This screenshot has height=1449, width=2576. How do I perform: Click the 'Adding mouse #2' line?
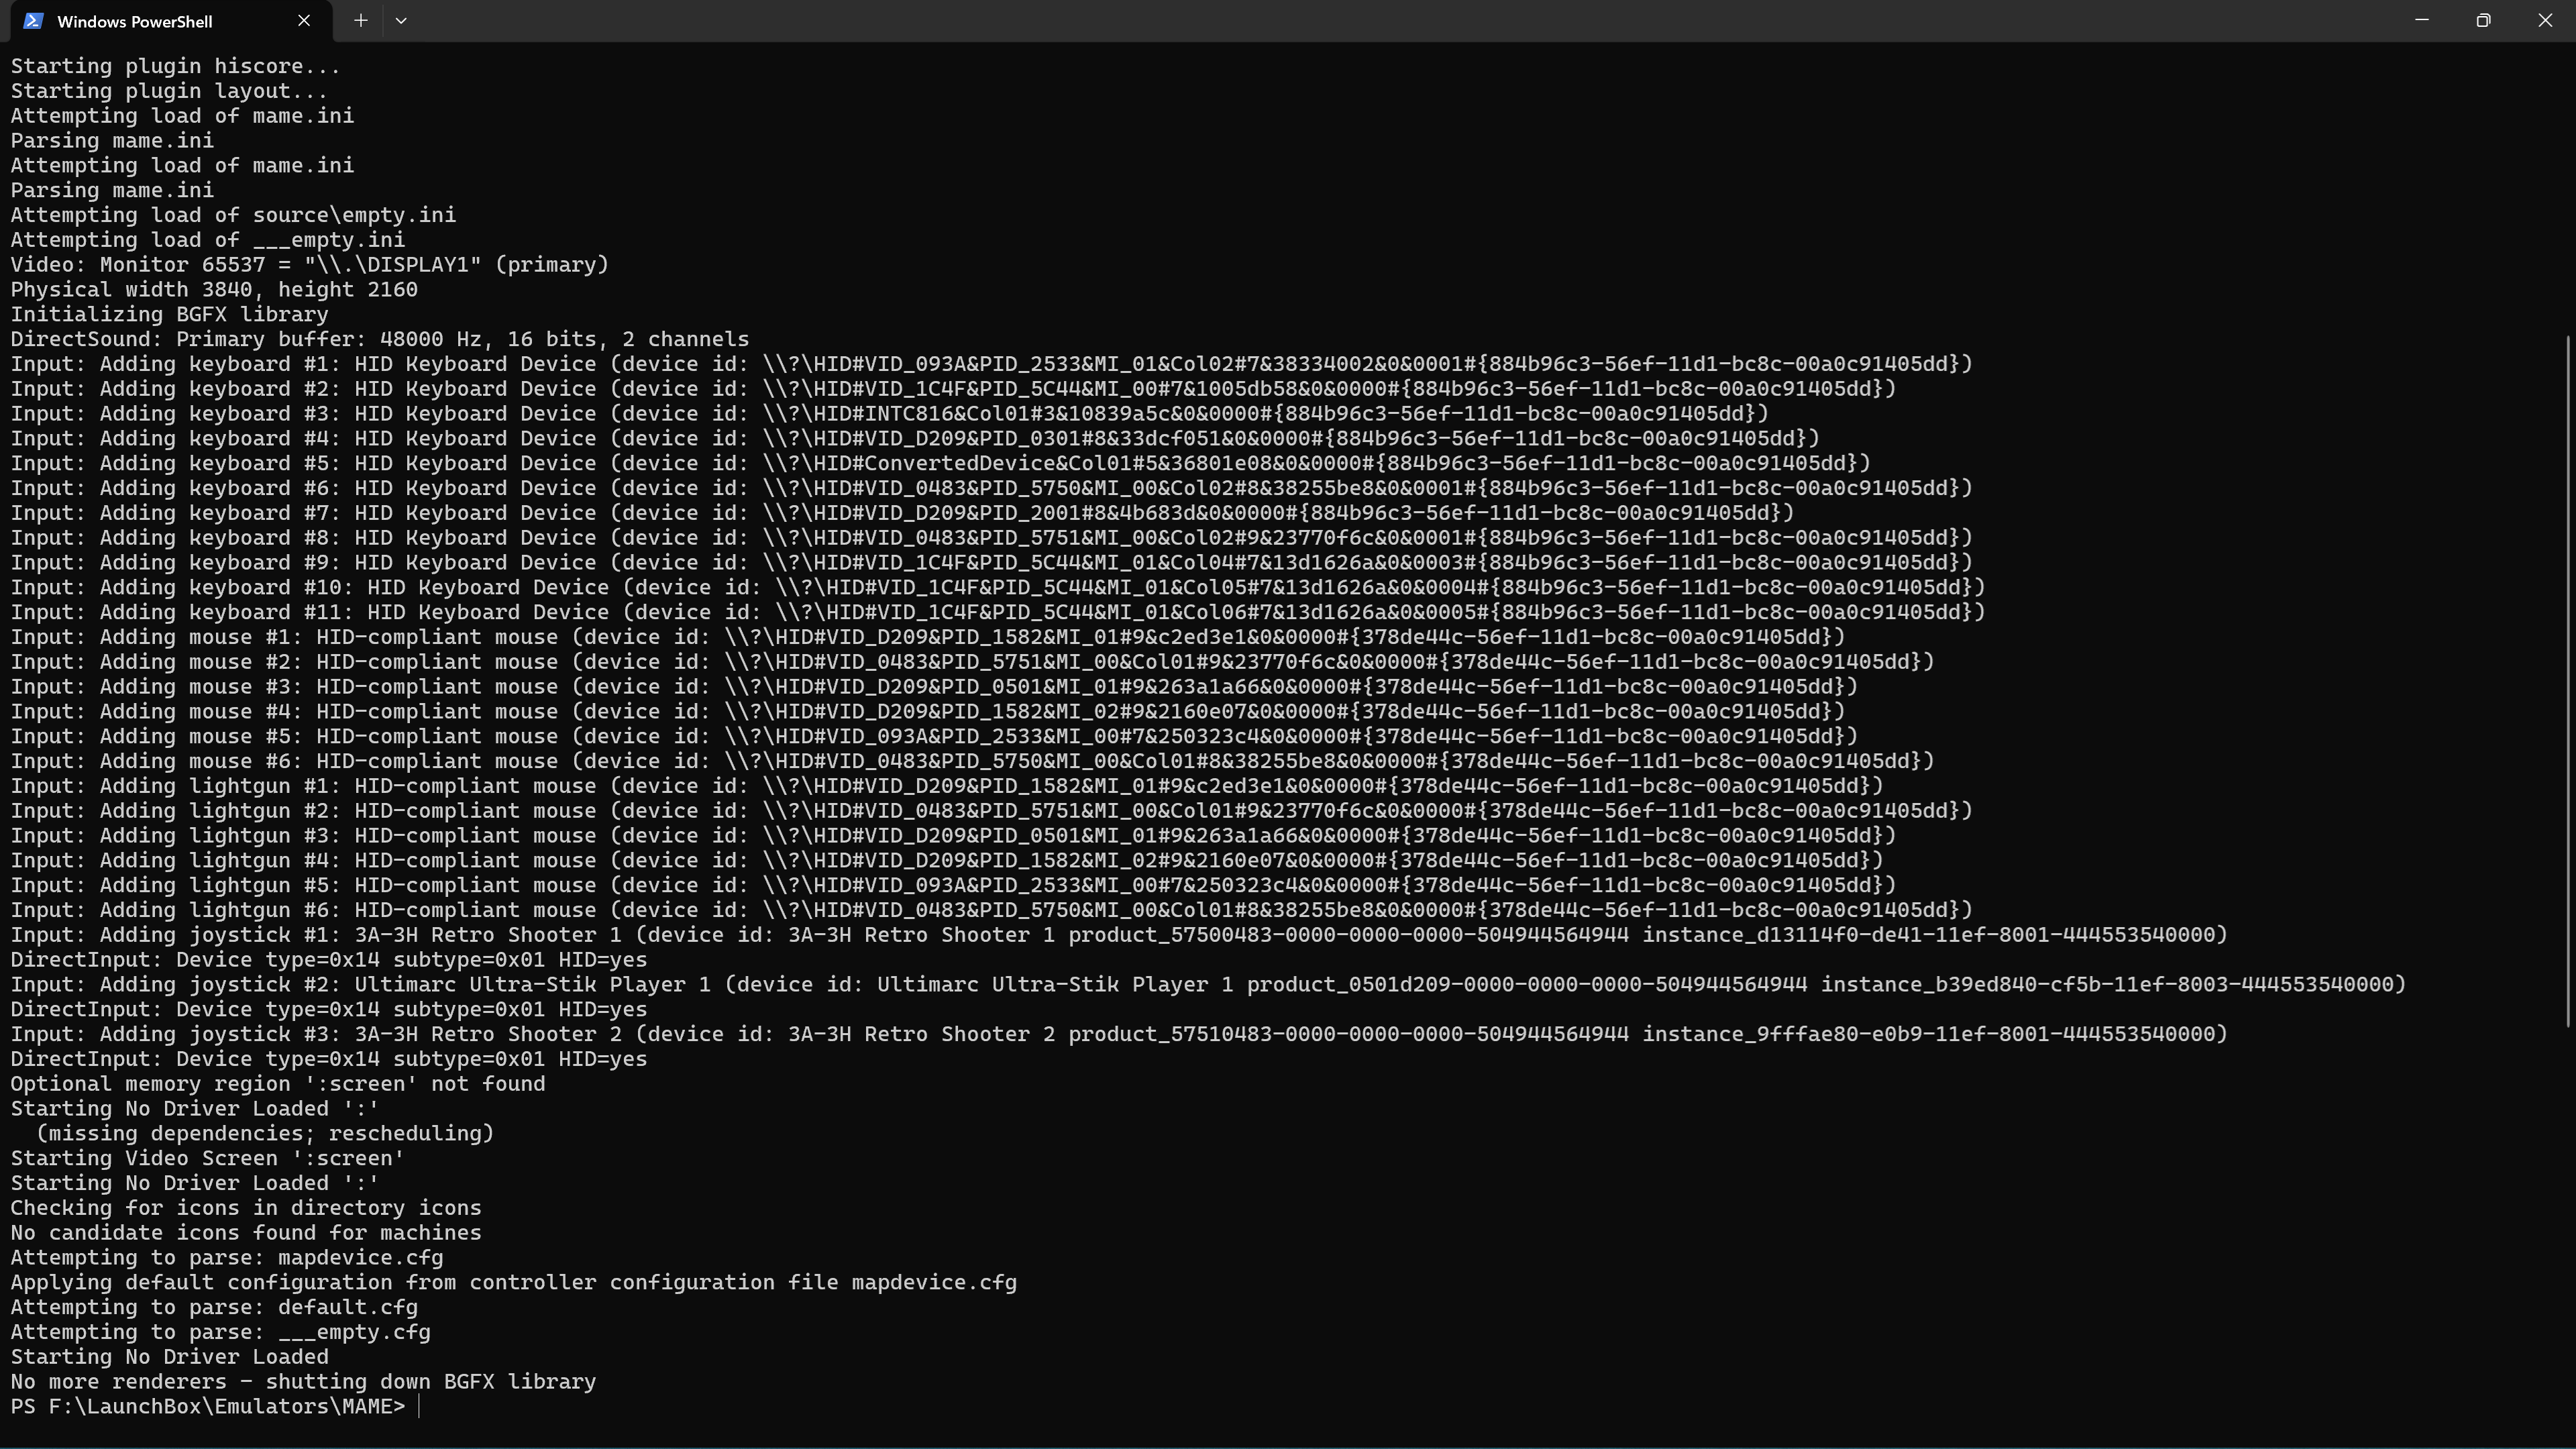(973, 662)
